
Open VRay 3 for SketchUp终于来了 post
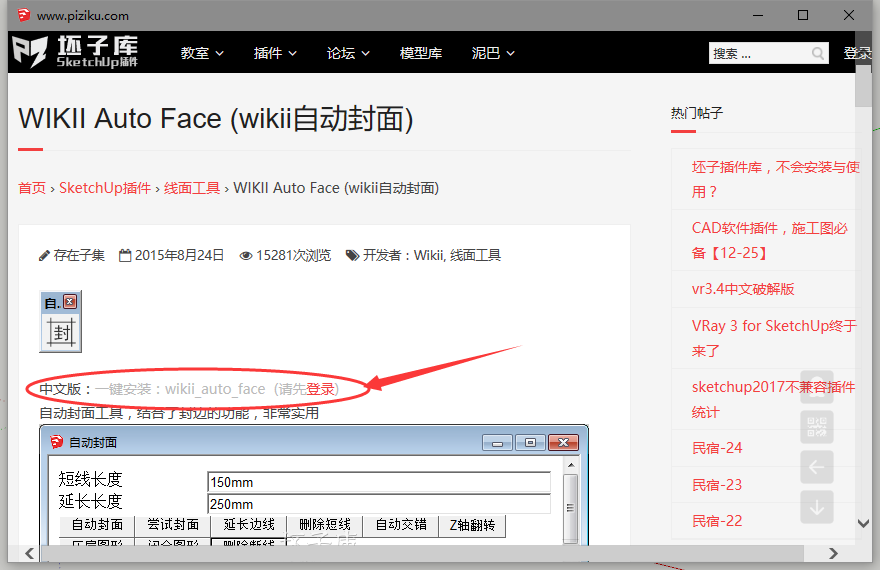coord(774,338)
